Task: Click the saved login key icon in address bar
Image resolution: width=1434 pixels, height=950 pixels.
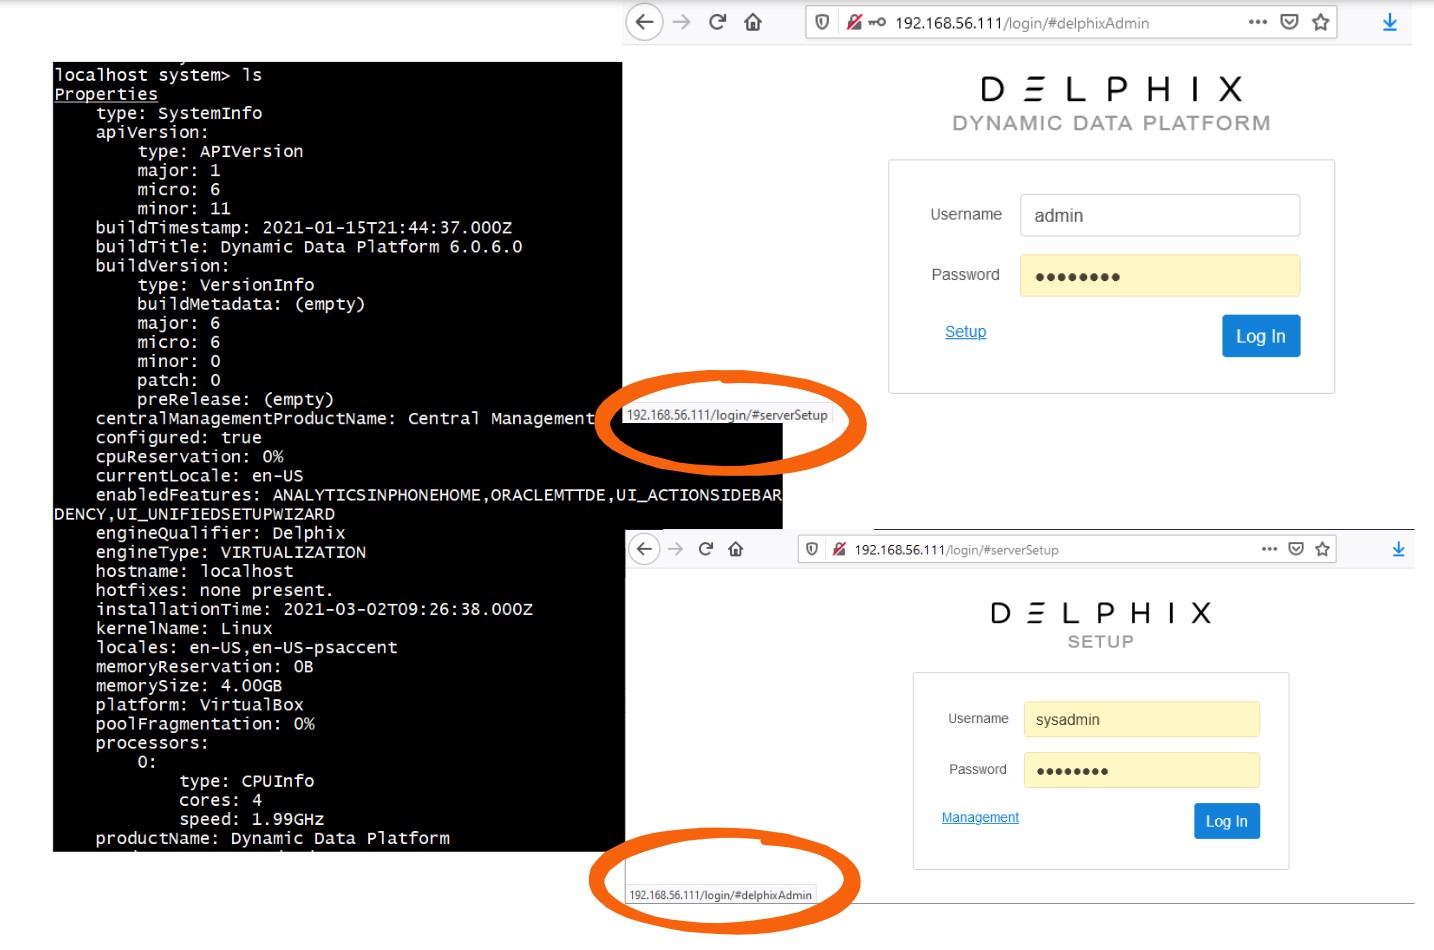Action: (x=877, y=22)
